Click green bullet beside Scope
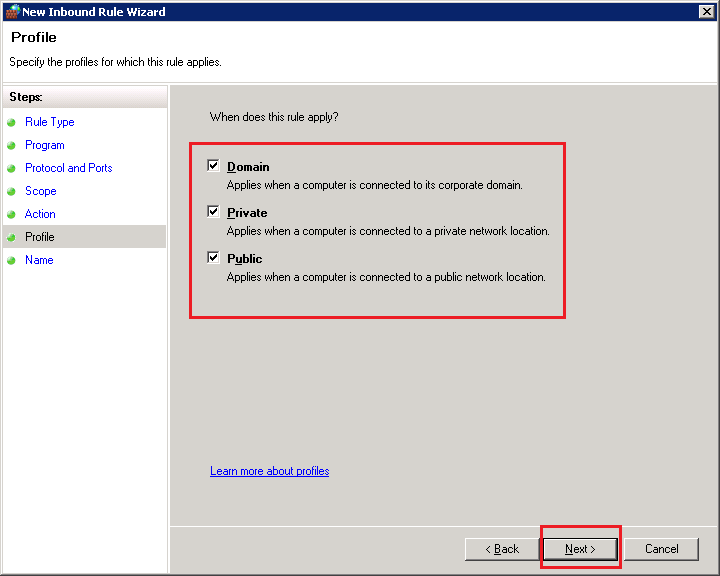The image size is (720, 576). (x=11, y=192)
